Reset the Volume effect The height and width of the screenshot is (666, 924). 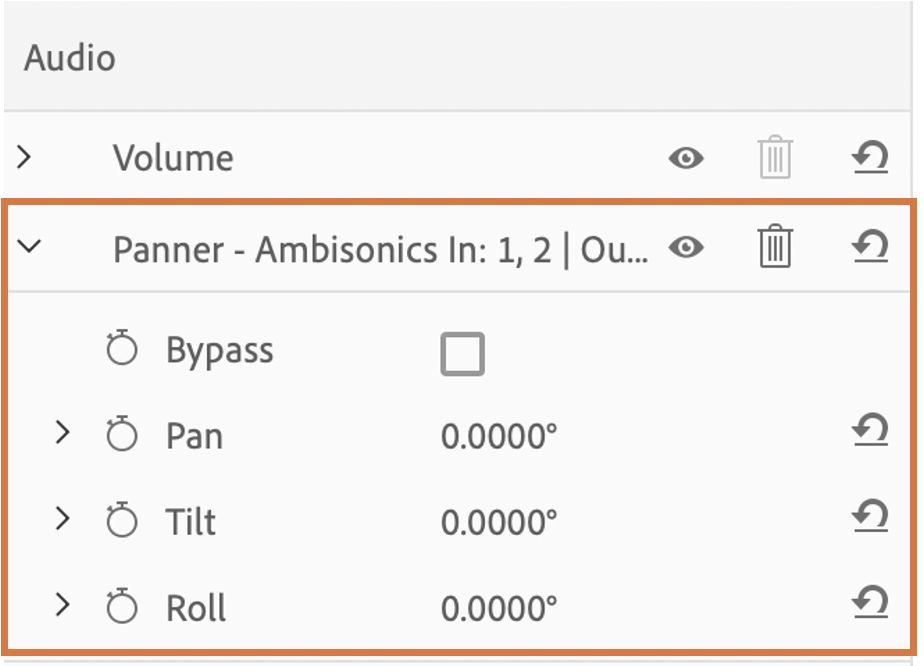point(870,158)
